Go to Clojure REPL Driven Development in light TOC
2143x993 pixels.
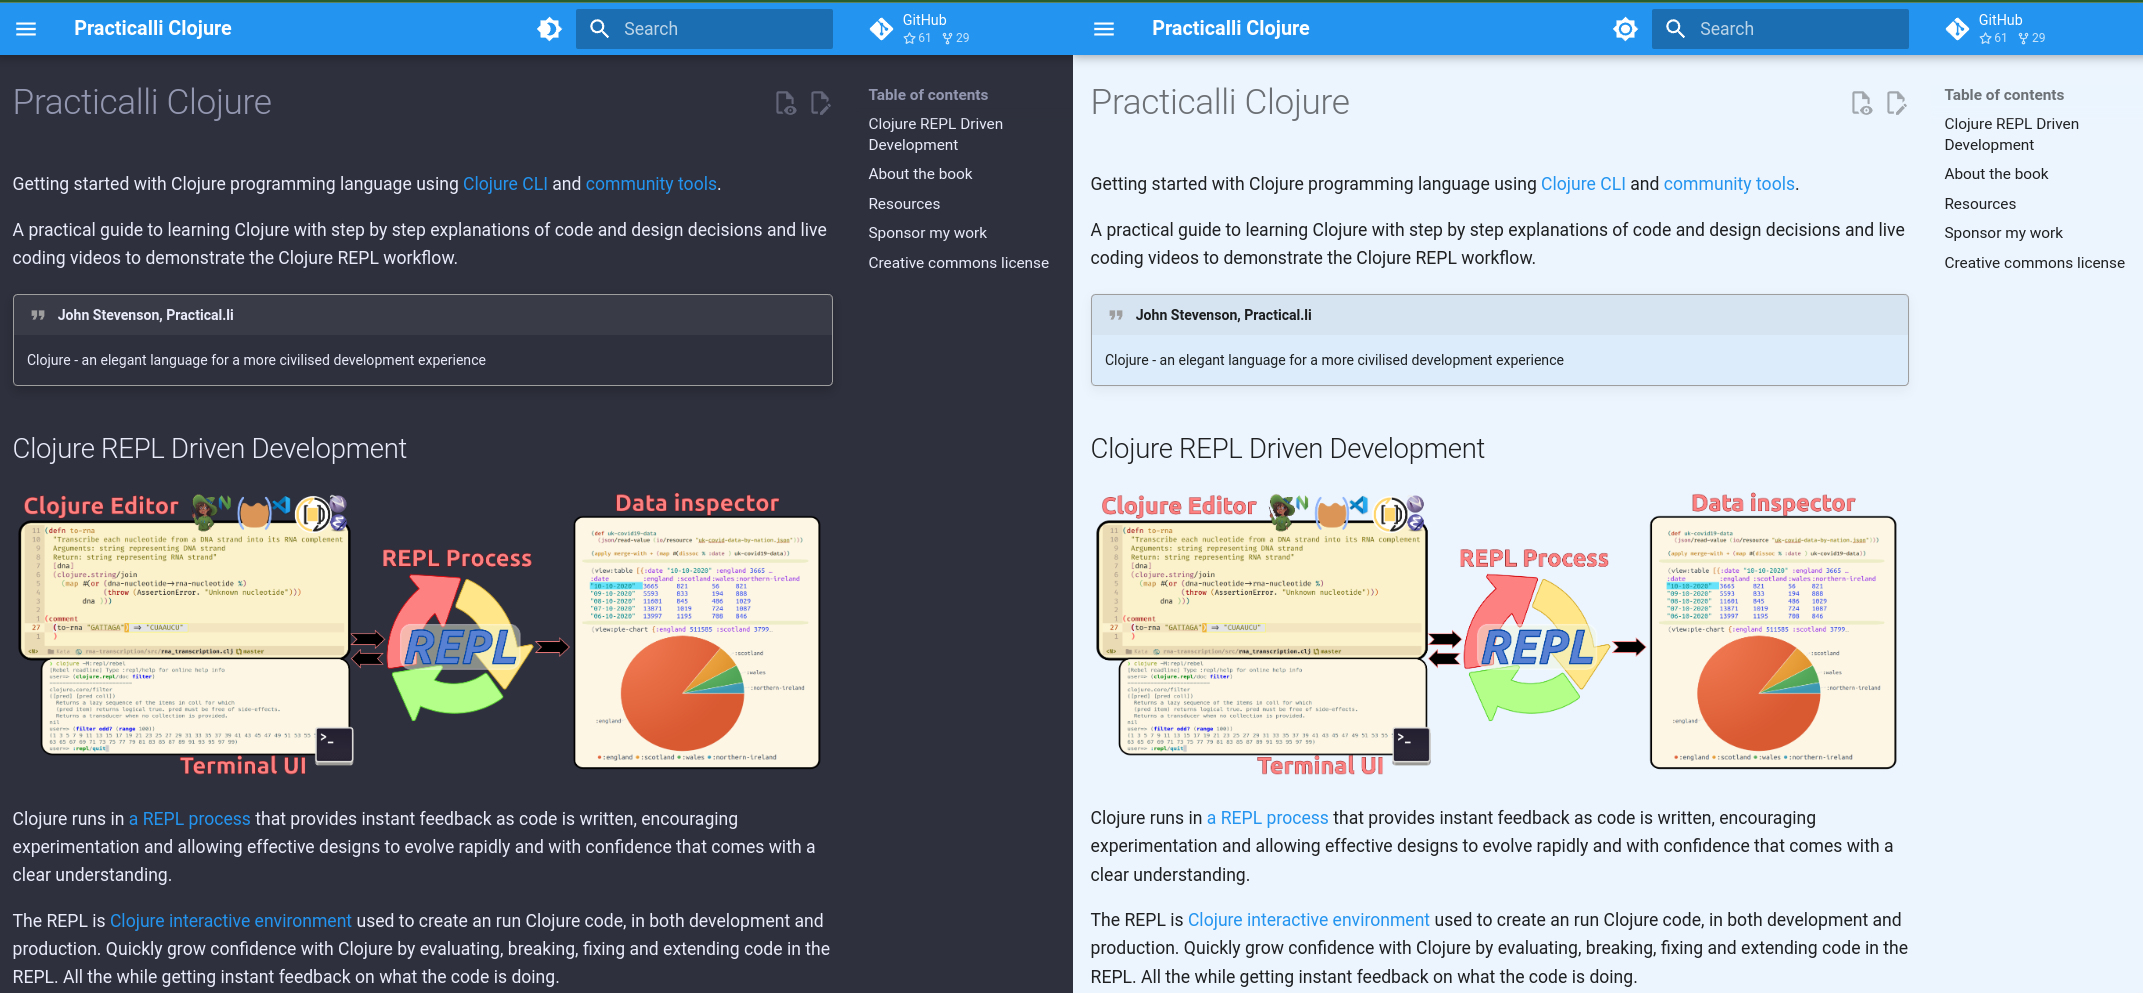(2011, 134)
